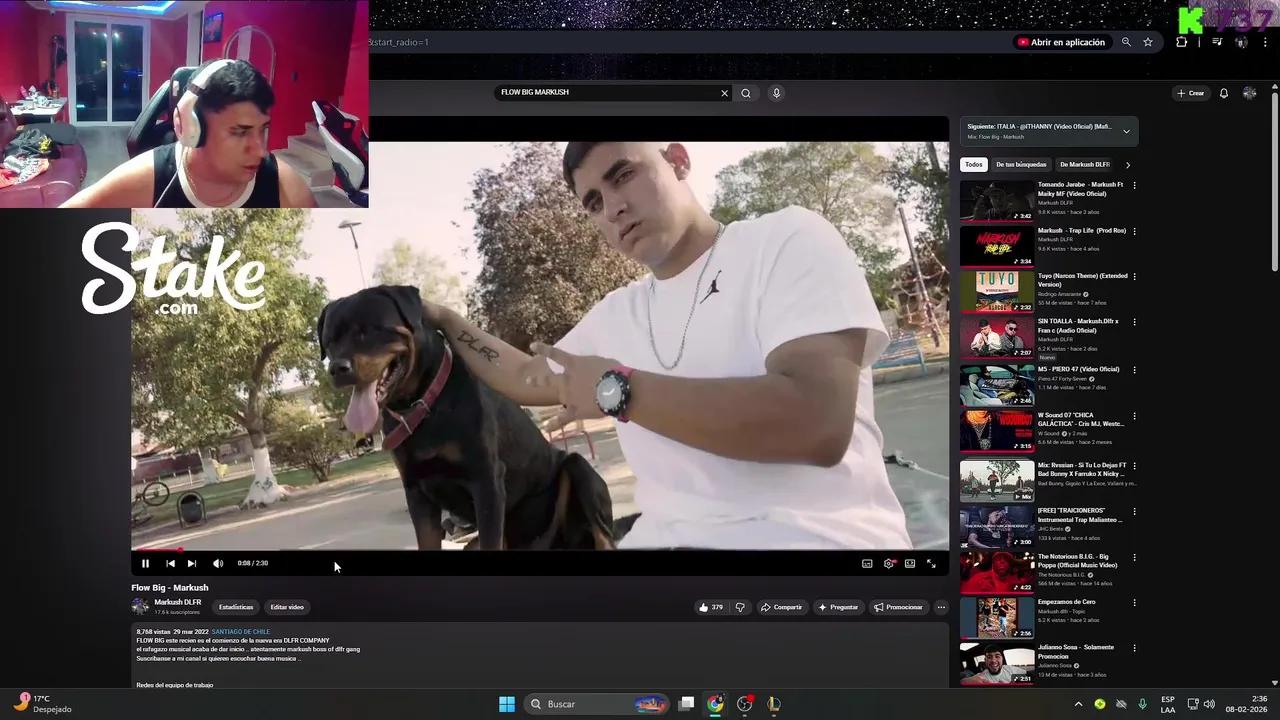
Task: Open Chrome from the taskbar
Action: [x=715, y=704]
